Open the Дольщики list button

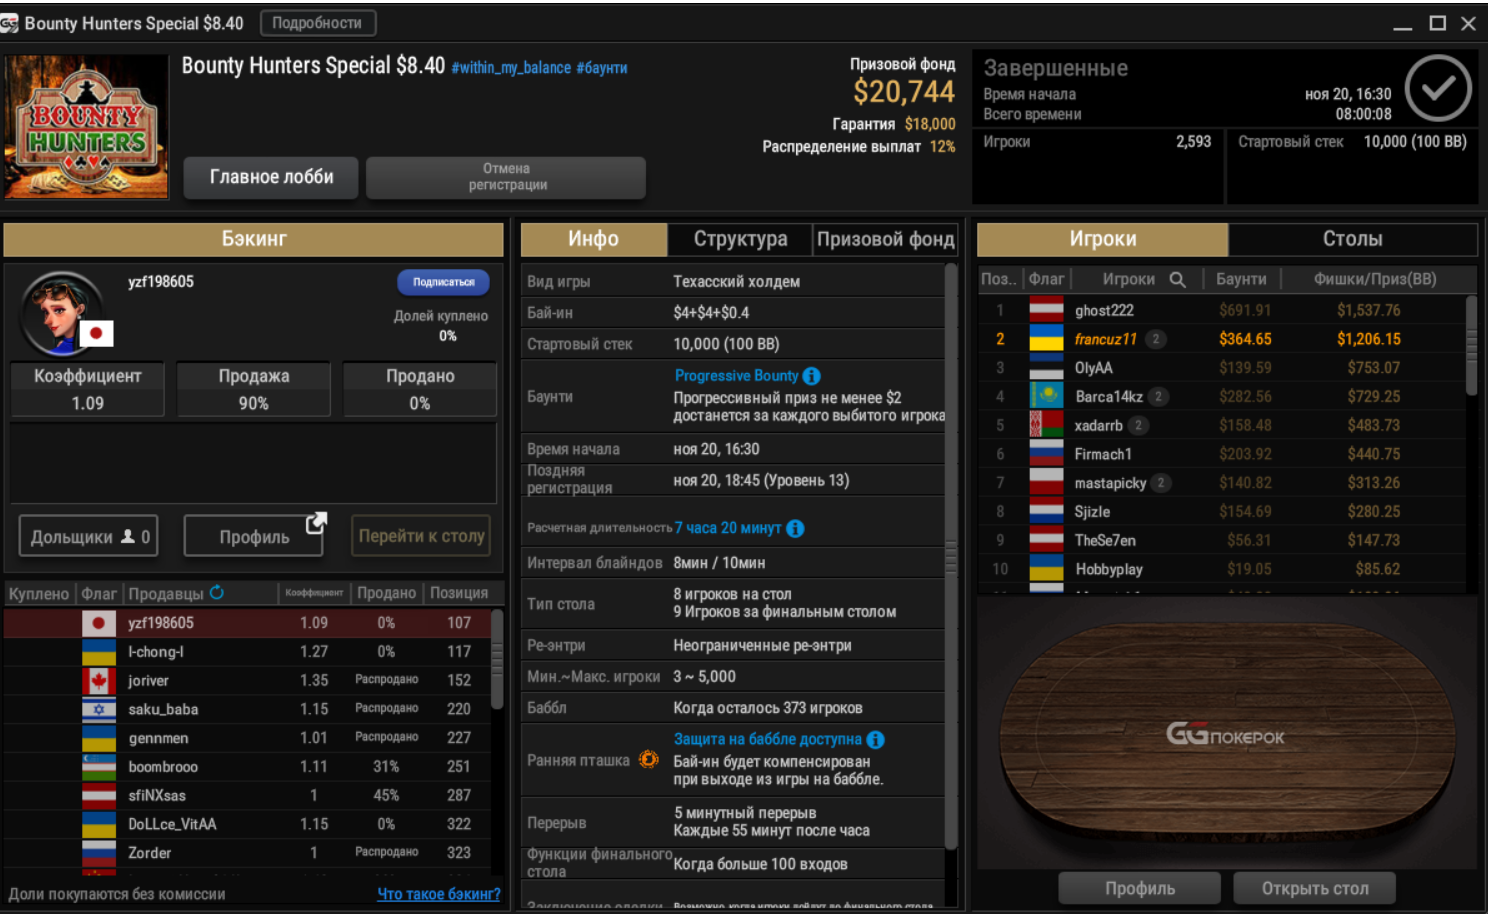point(88,536)
